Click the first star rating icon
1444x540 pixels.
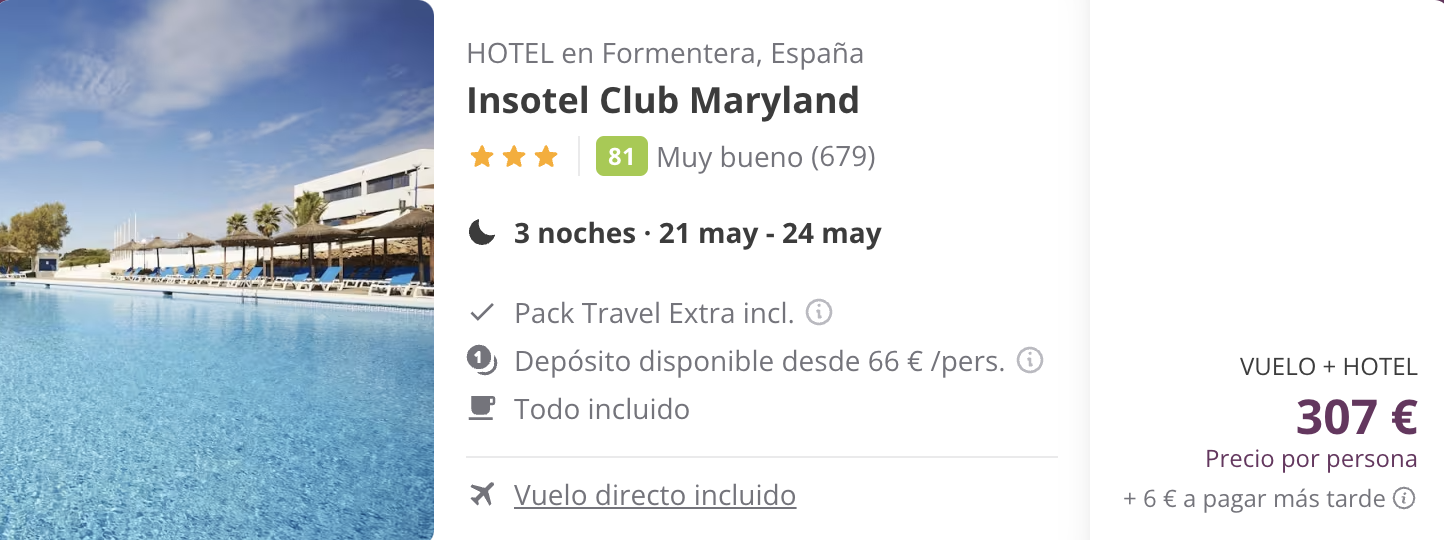tap(482, 157)
